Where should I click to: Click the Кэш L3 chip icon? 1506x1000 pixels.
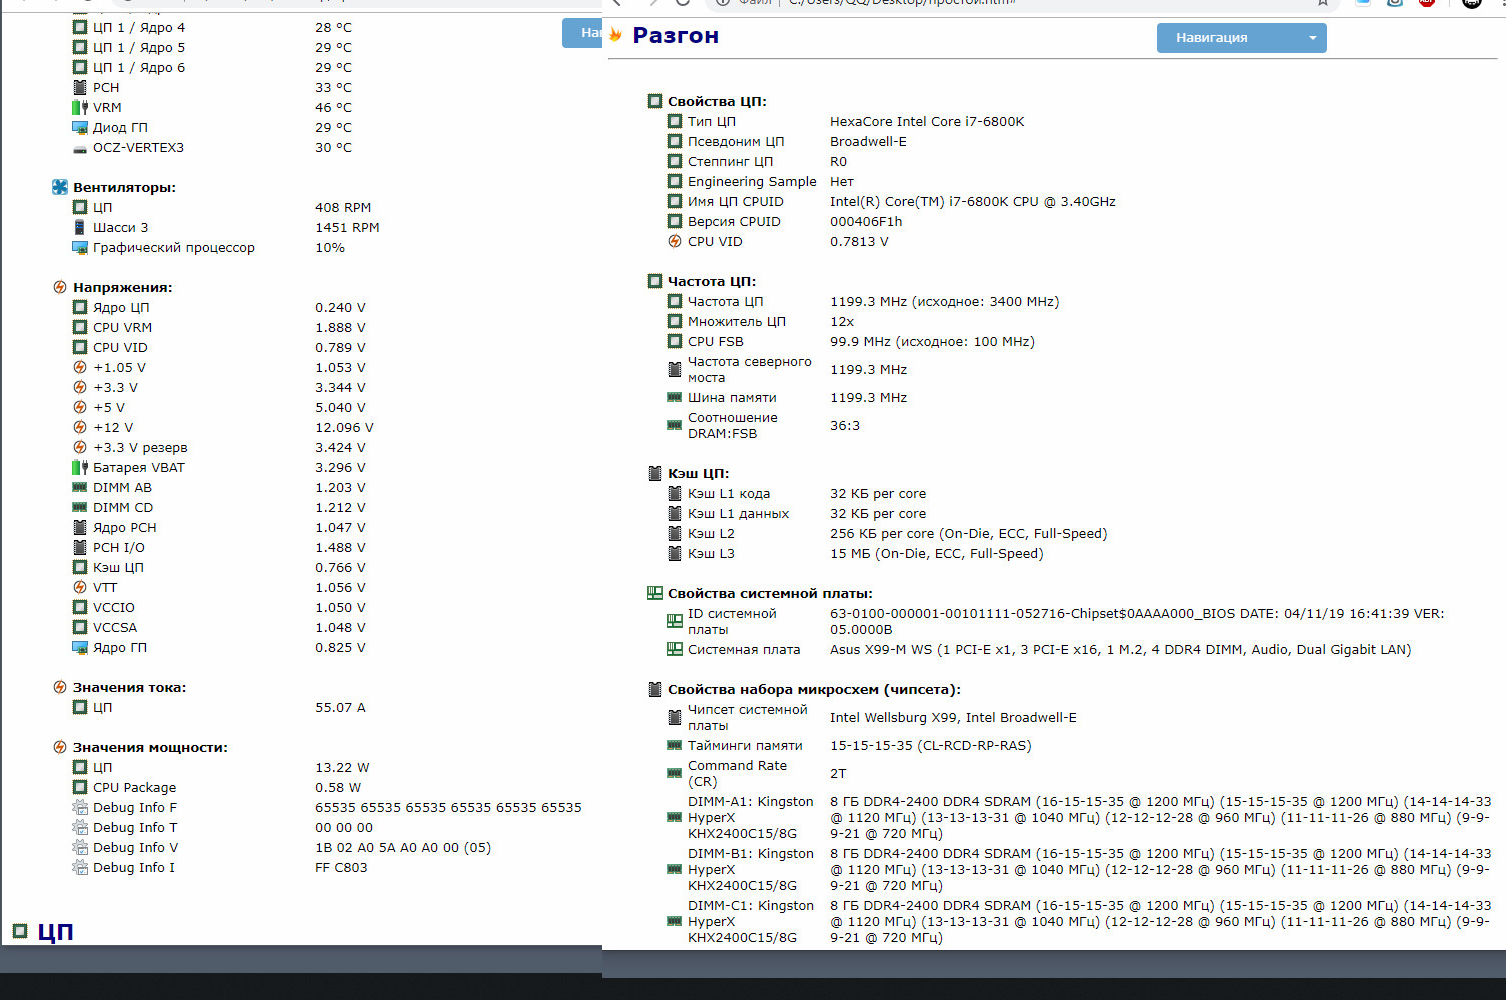pyautogui.click(x=675, y=553)
